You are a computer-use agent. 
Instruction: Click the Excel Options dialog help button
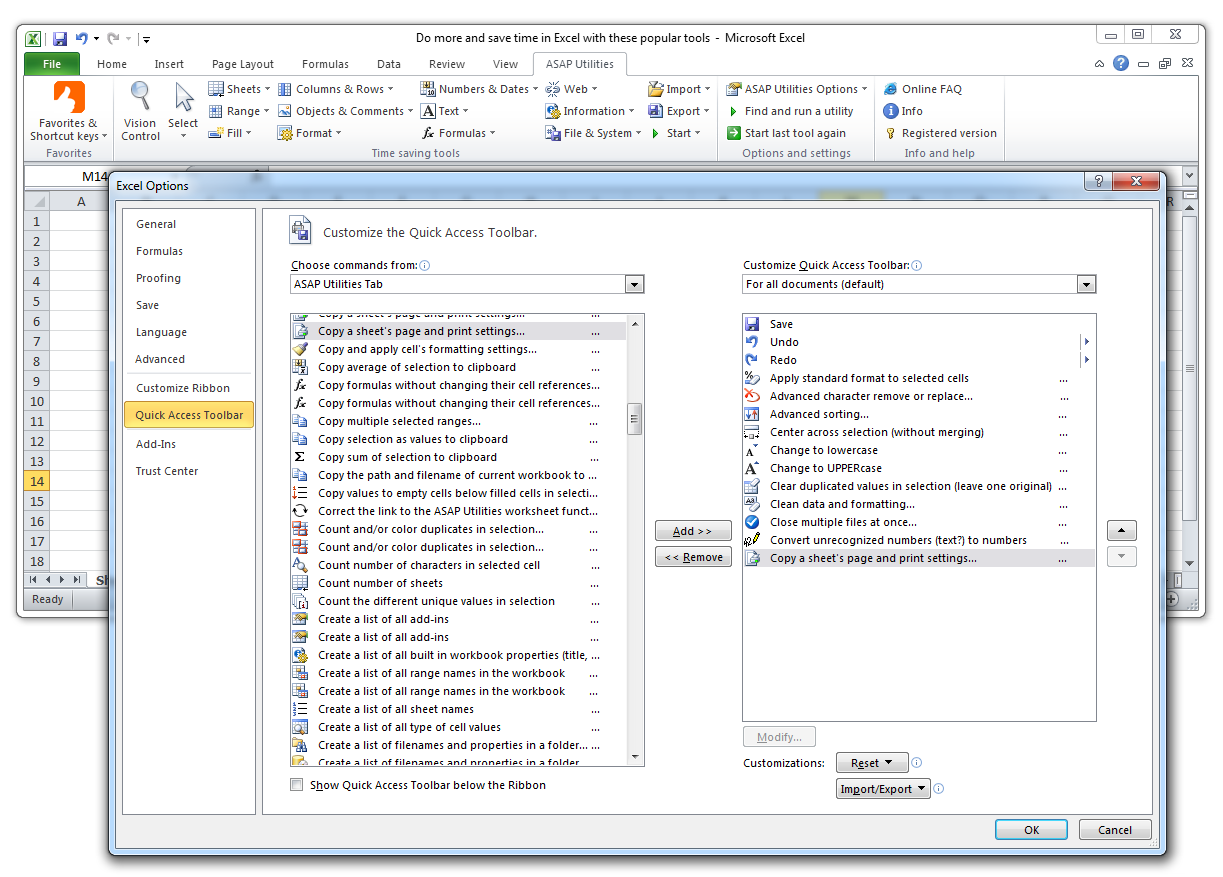pyautogui.click(x=1098, y=181)
